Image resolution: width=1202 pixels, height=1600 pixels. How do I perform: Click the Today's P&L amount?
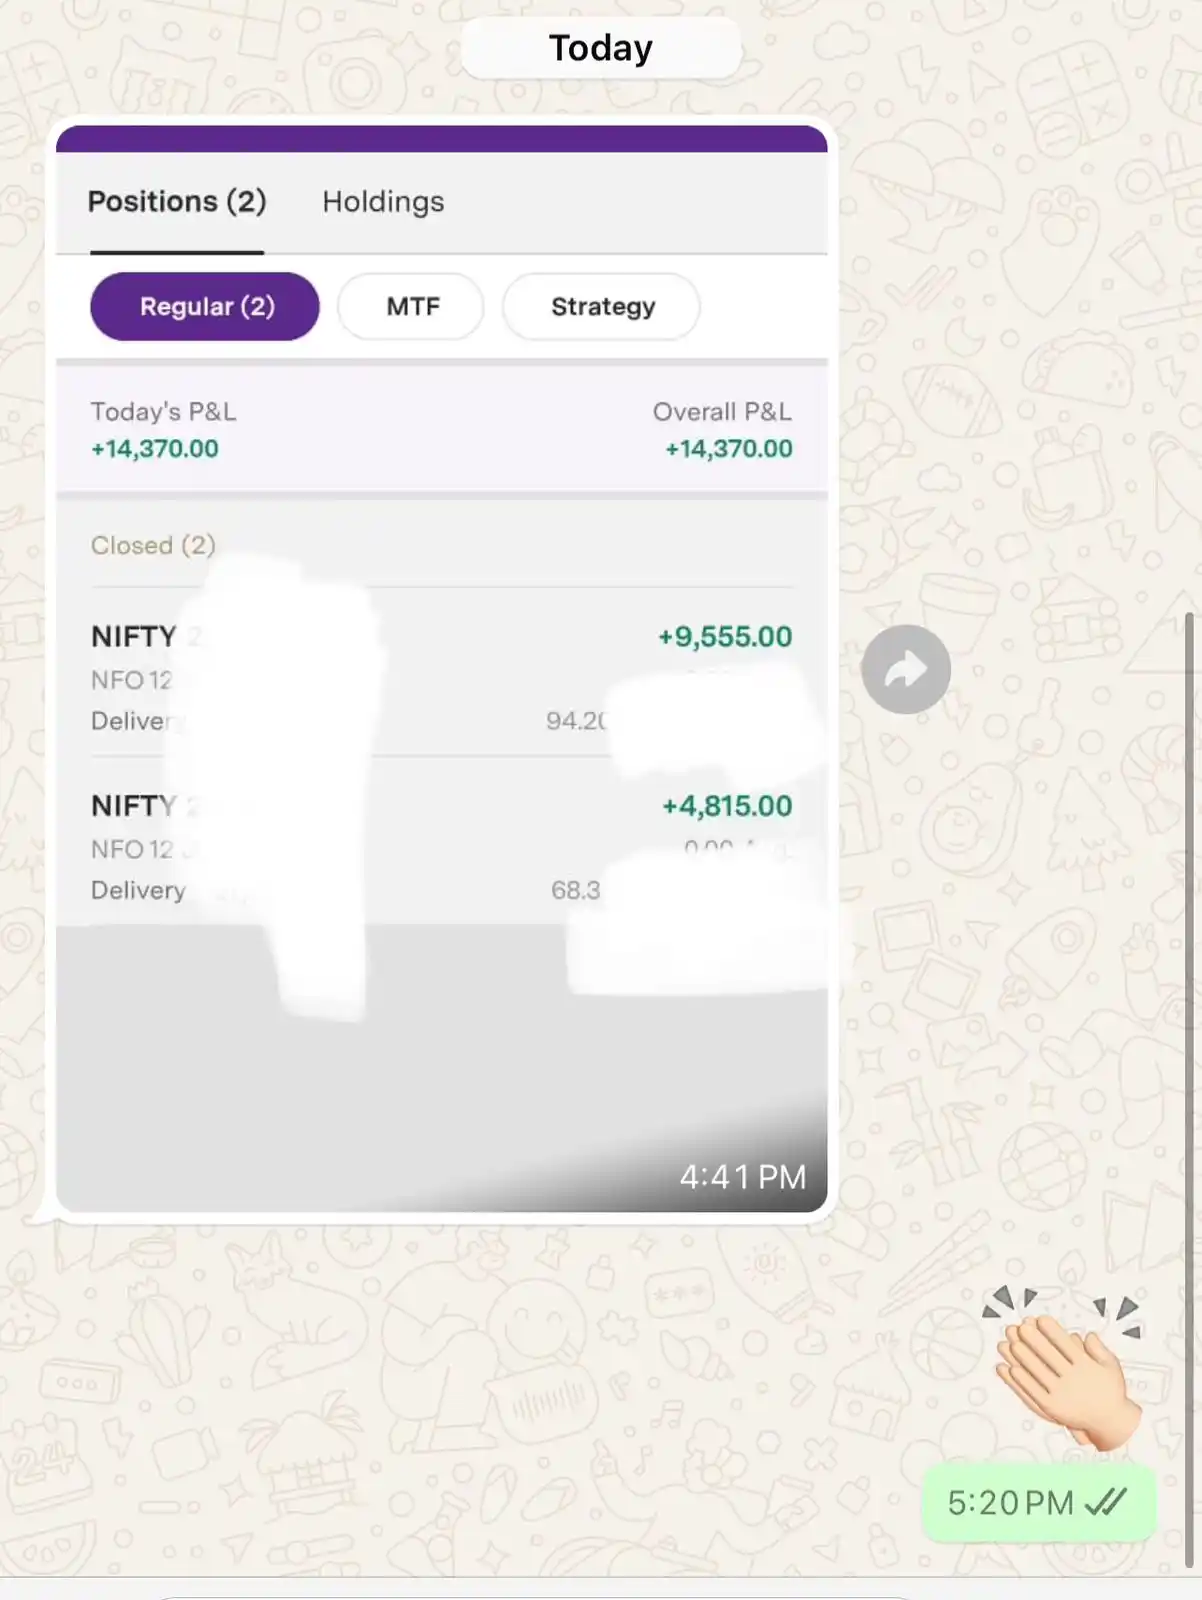(x=155, y=449)
